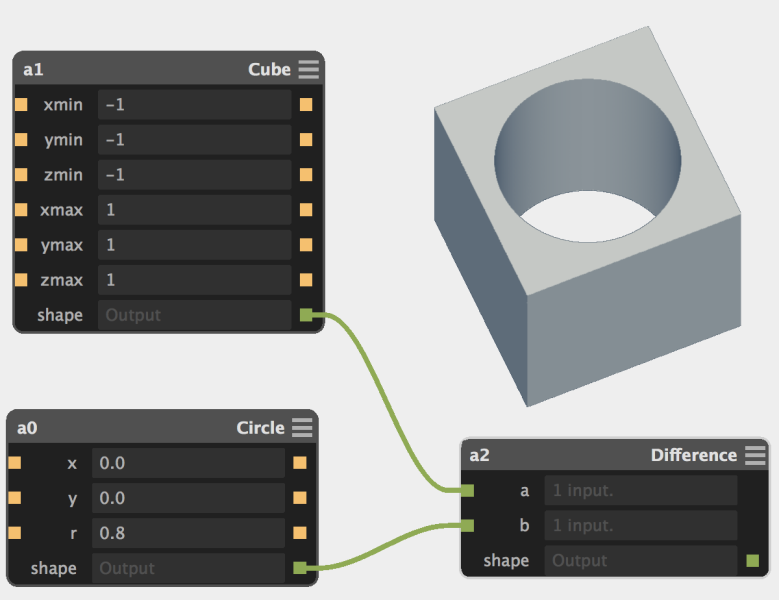The width and height of the screenshot is (779, 600).
Task: Open the Circle node hamburger menu
Action: point(302,428)
